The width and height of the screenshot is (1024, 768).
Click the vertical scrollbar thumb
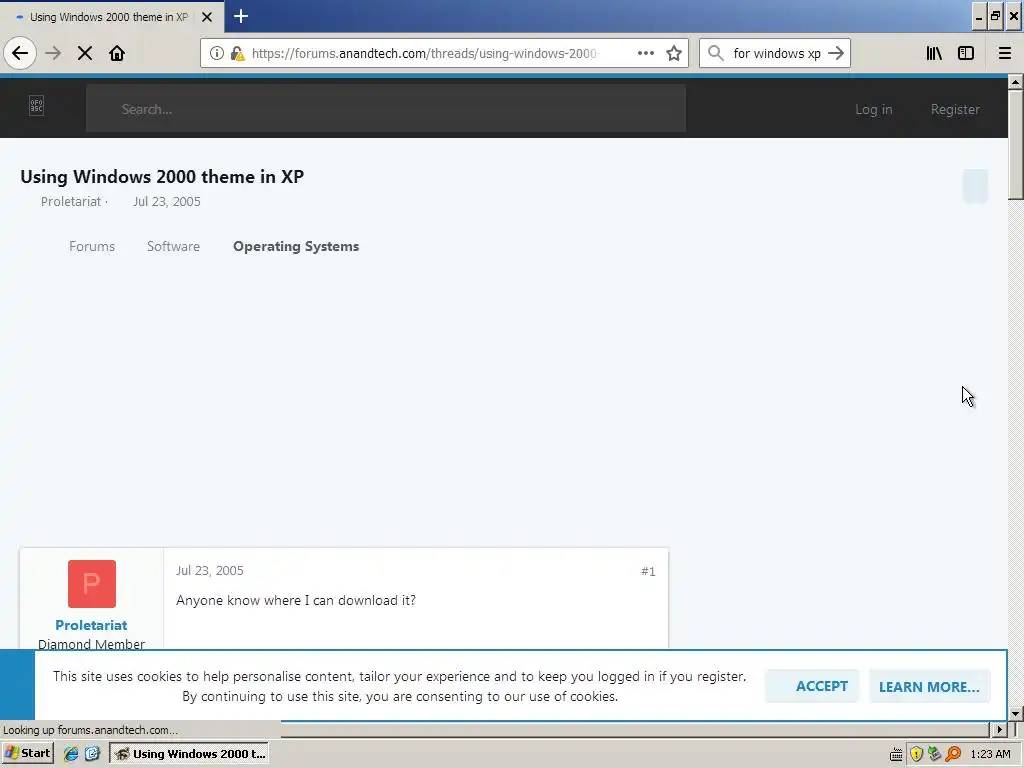1016,144
